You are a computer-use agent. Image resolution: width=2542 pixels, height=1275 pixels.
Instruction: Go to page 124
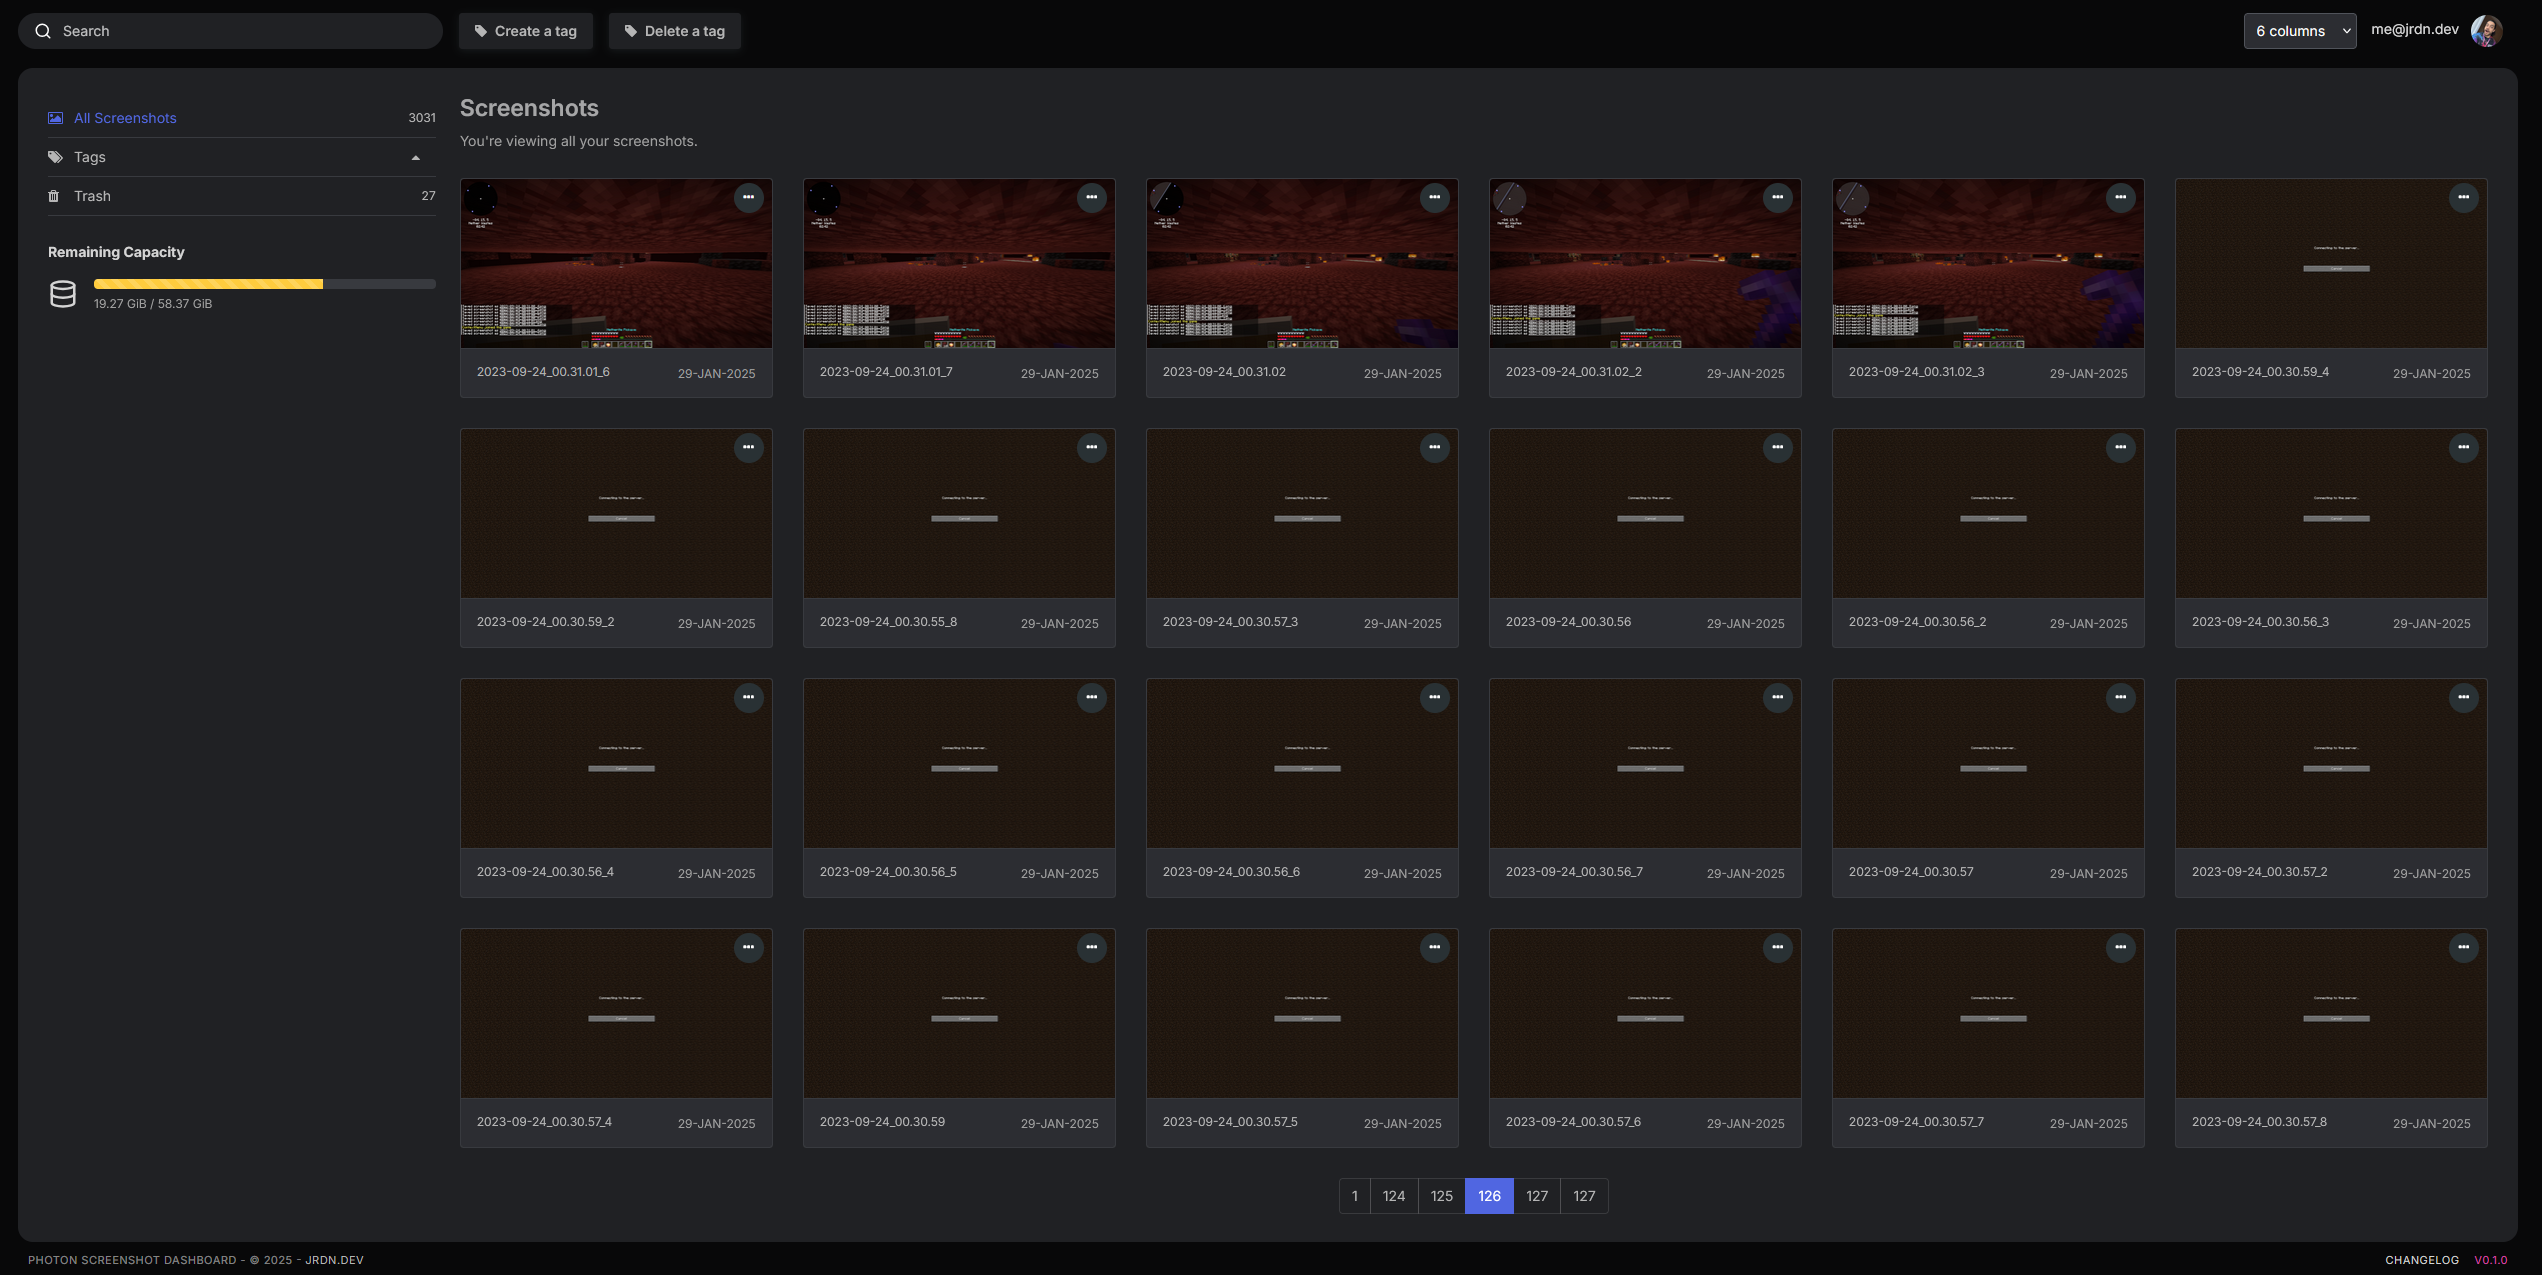(x=1393, y=1196)
